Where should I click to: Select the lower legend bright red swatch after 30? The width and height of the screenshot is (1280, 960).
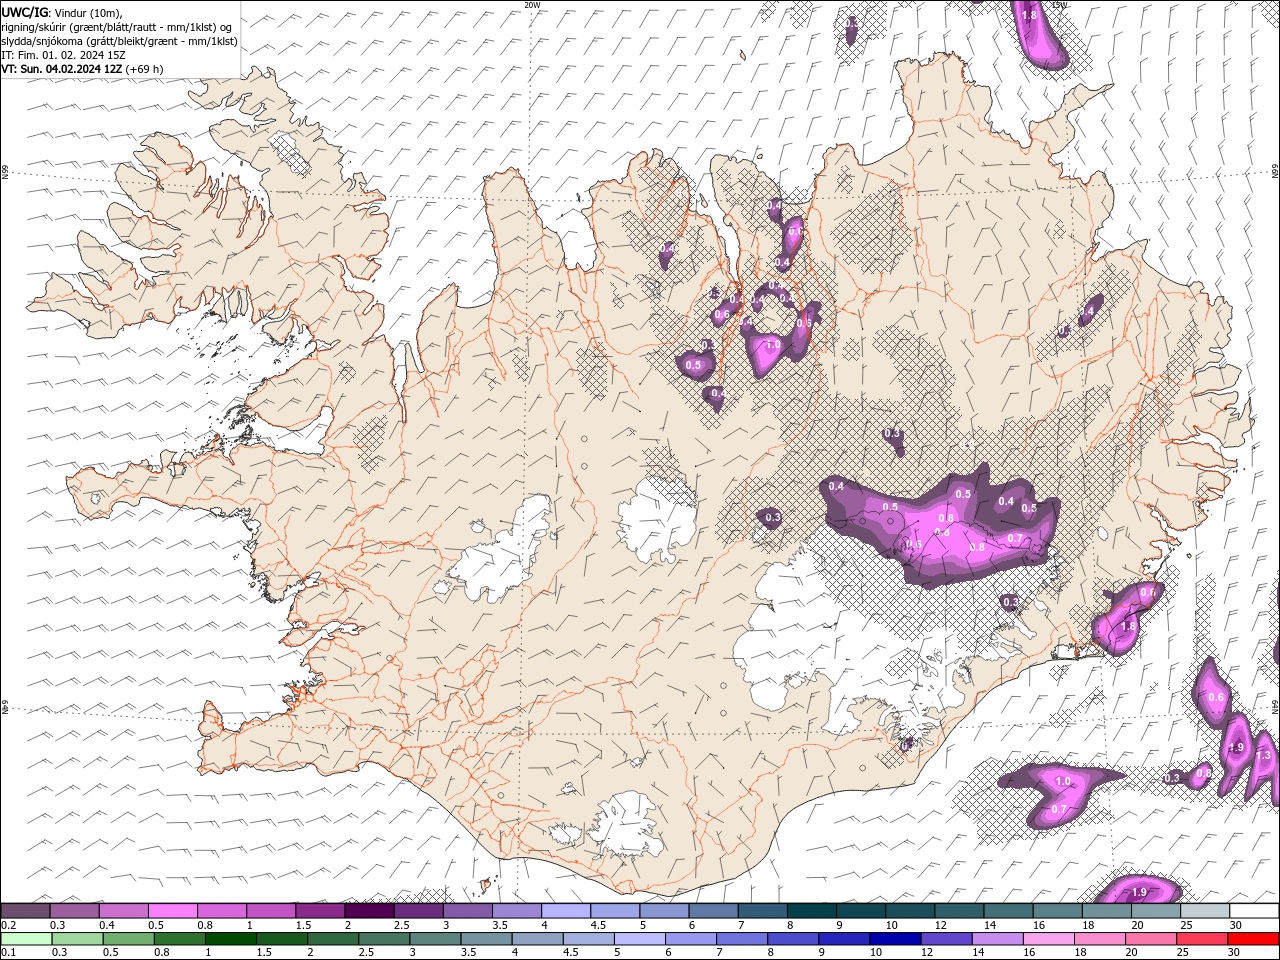(1252, 939)
